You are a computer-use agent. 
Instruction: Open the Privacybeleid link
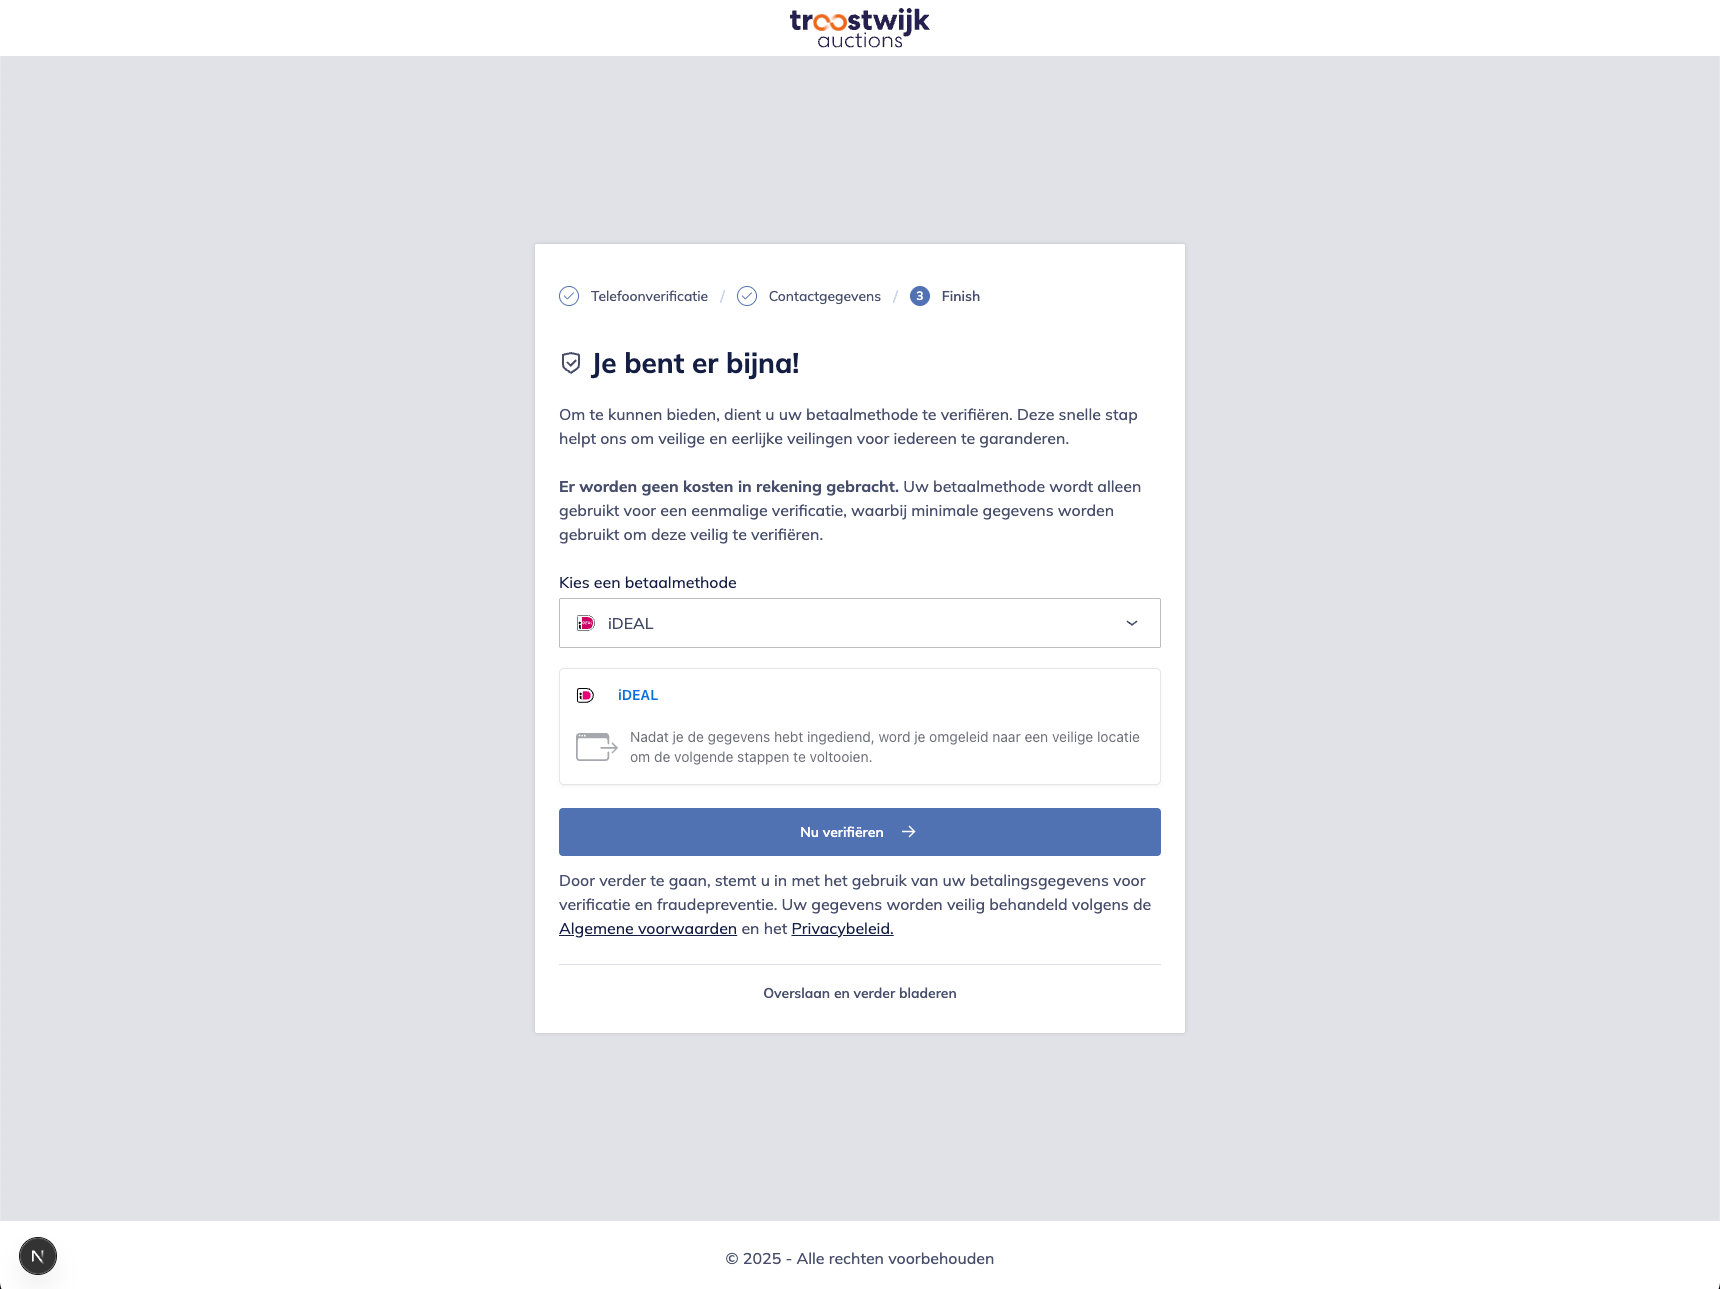point(843,929)
